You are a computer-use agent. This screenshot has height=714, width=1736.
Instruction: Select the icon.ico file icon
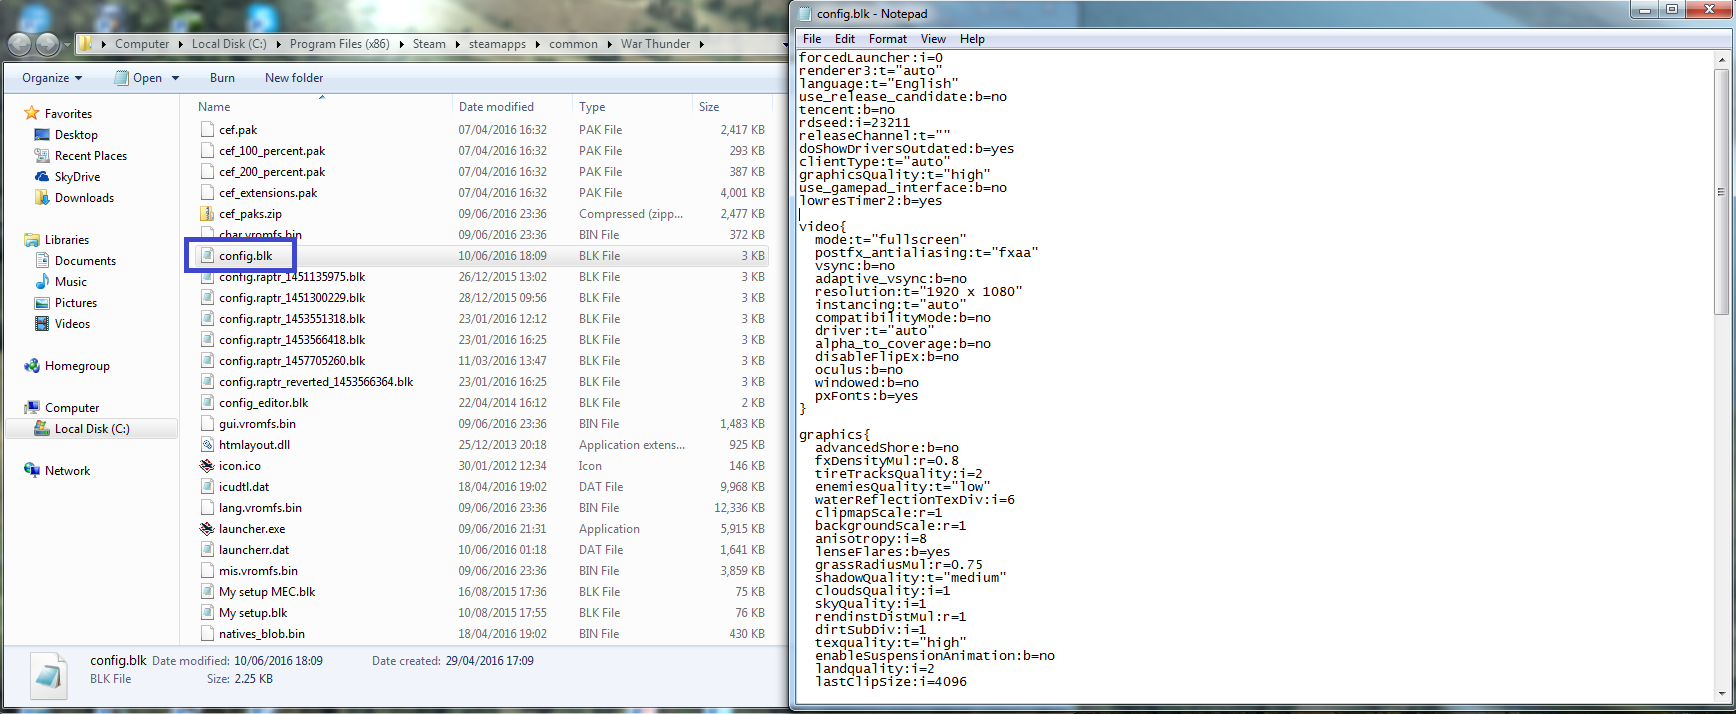(x=207, y=466)
